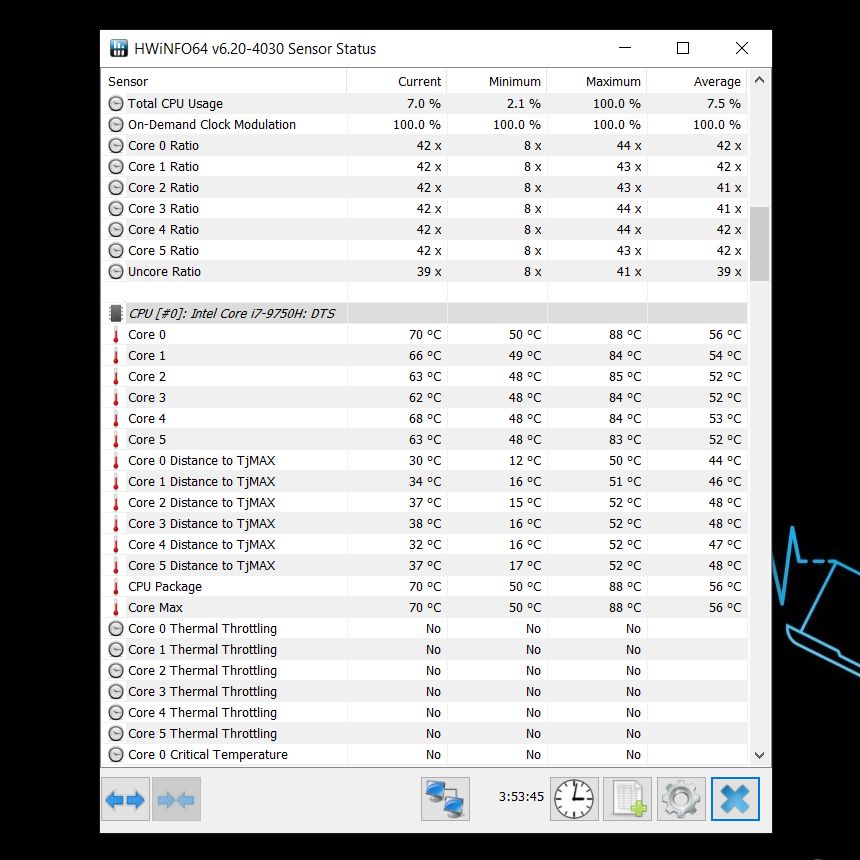This screenshot has width=860, height=860.
Task: Click the Core 0 Ratio row icon
Action: pos(116,146)
